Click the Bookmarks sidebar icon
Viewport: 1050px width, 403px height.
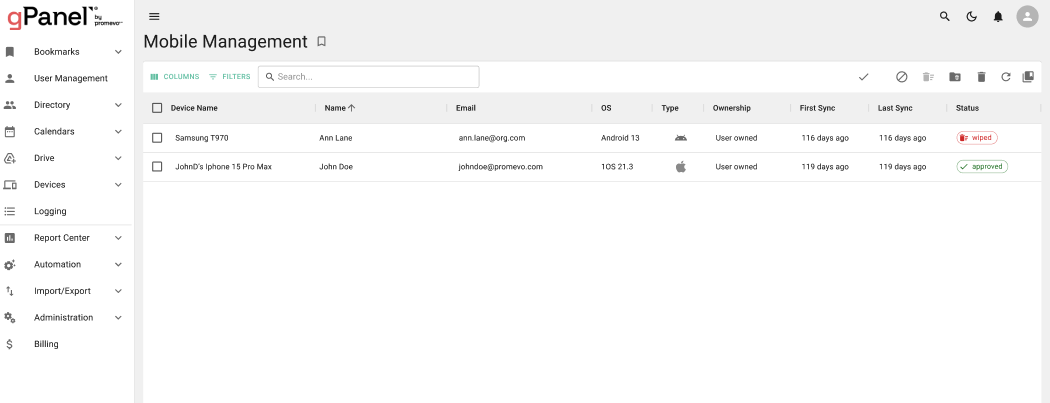10,52
